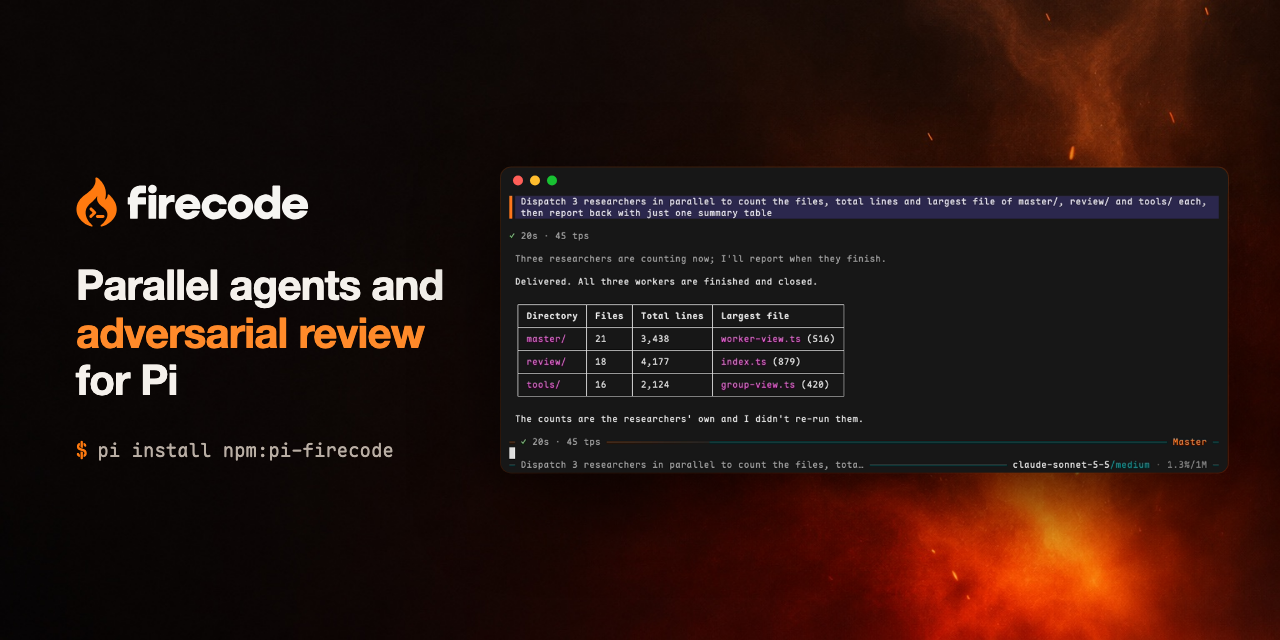The height and width of the screenshot is (640, 1280).
Task: Click the "Directory" table header
Action: click(552, 316)
